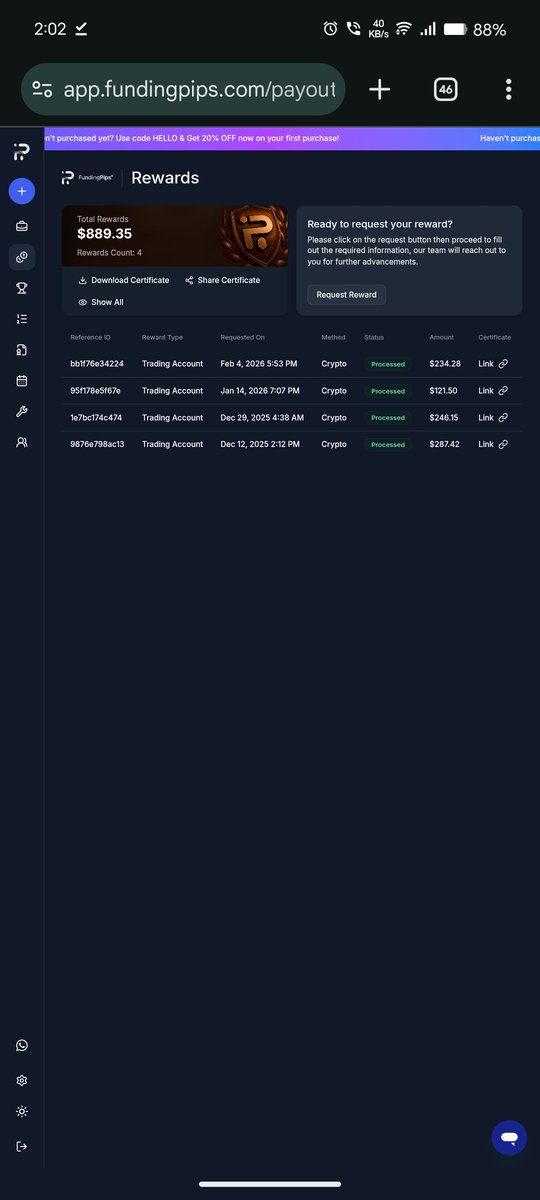Viewport: 540px width, 1200px height.
Task: Click the Status column header
Action: click(373, 337)
